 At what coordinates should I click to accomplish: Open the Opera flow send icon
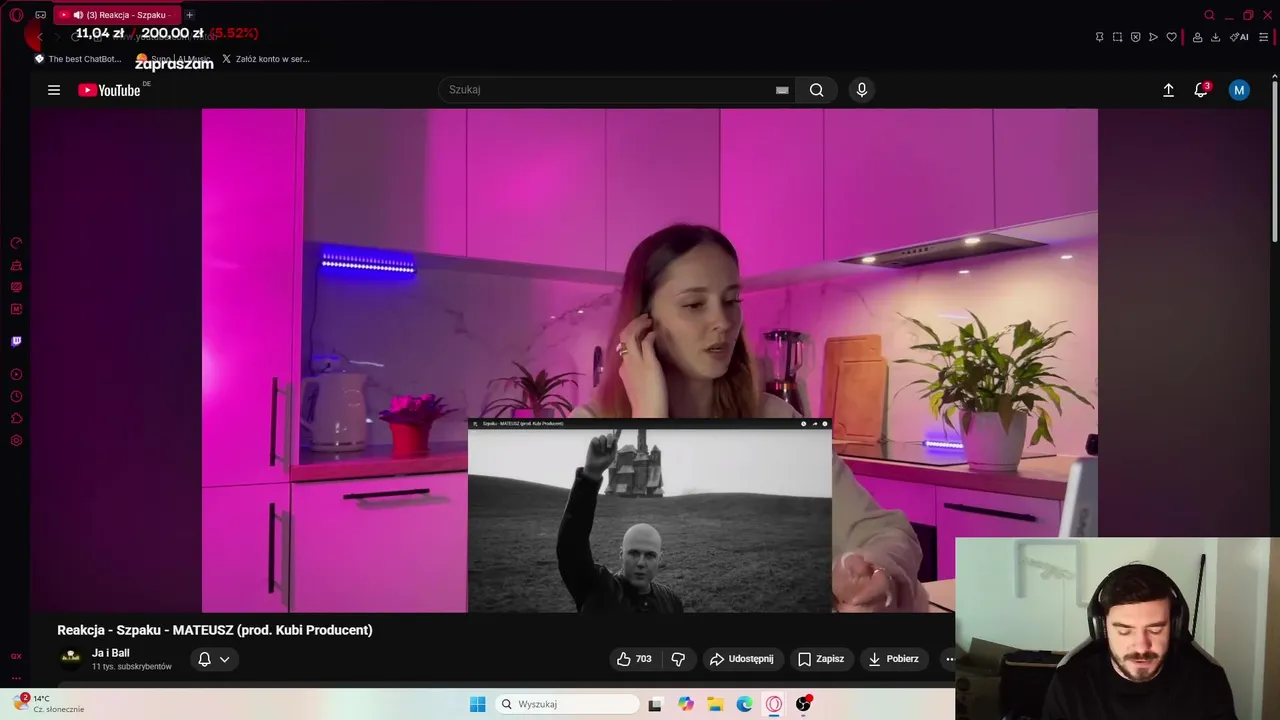[1153, 37]
